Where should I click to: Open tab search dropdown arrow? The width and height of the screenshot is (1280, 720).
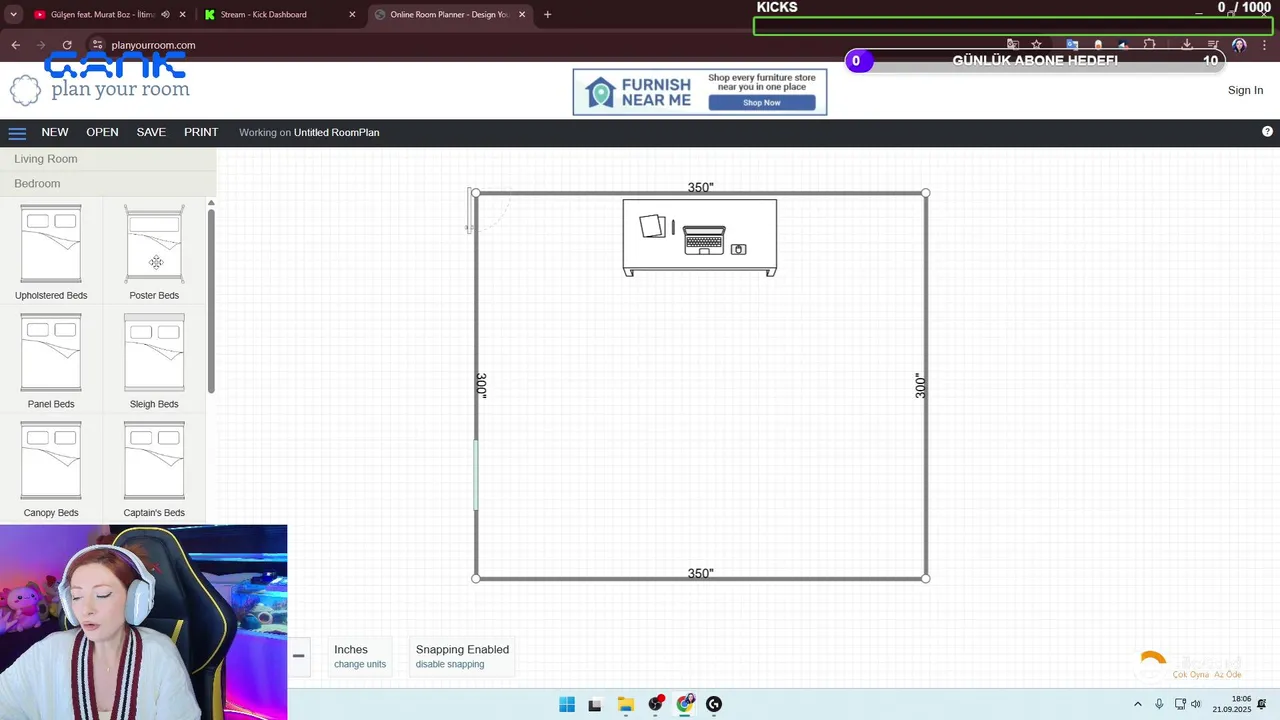(13, 15)
